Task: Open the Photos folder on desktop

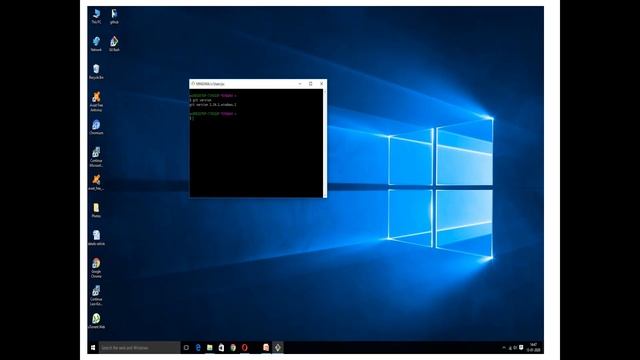Action: (96, 210)
